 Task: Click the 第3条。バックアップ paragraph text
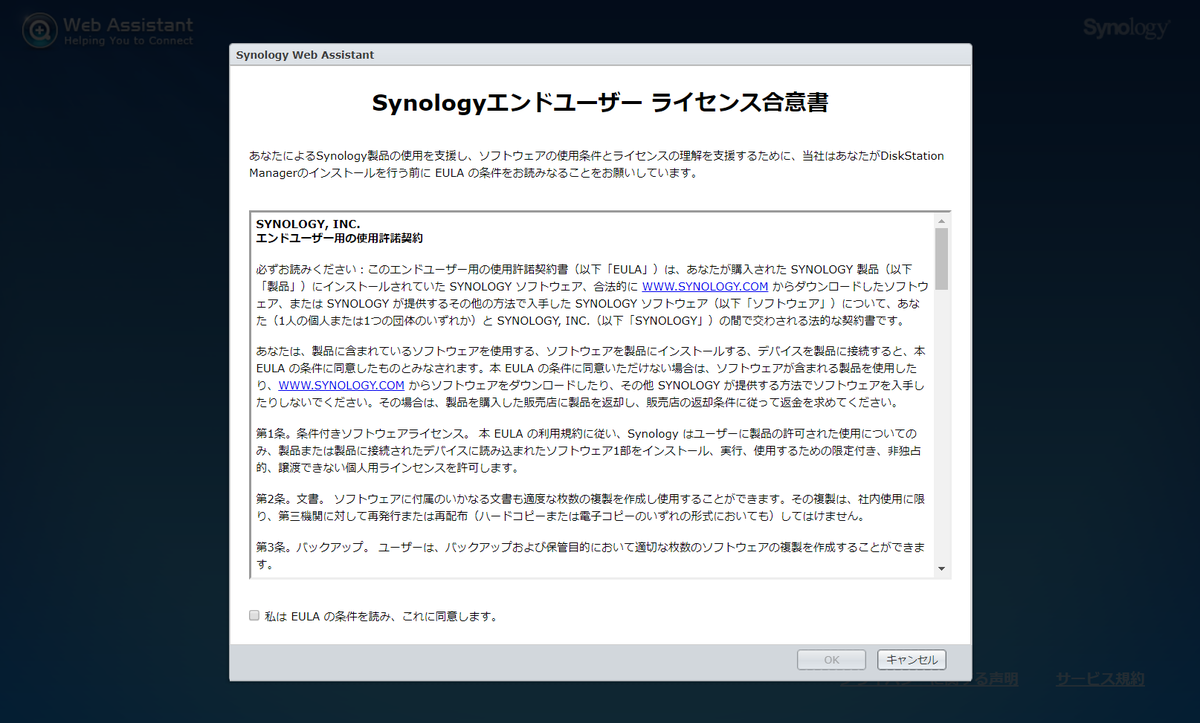pyautogui.click(x=590, y=556)
